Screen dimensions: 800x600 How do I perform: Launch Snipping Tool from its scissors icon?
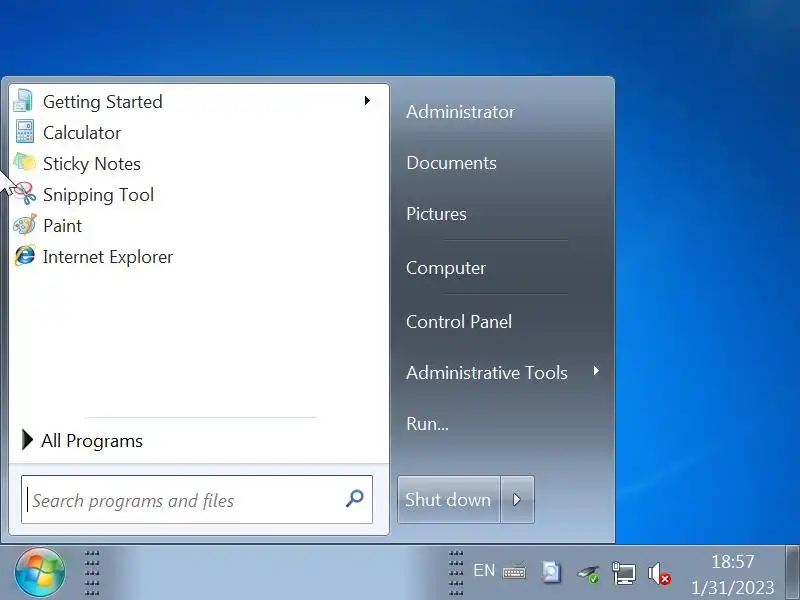24,194
